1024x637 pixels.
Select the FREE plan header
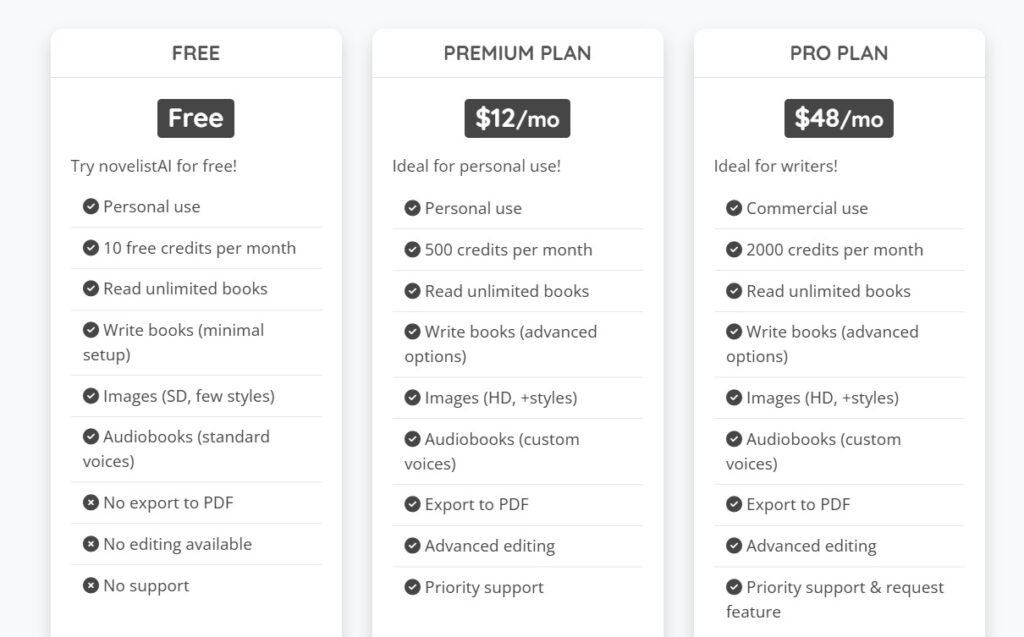point(196,53)
